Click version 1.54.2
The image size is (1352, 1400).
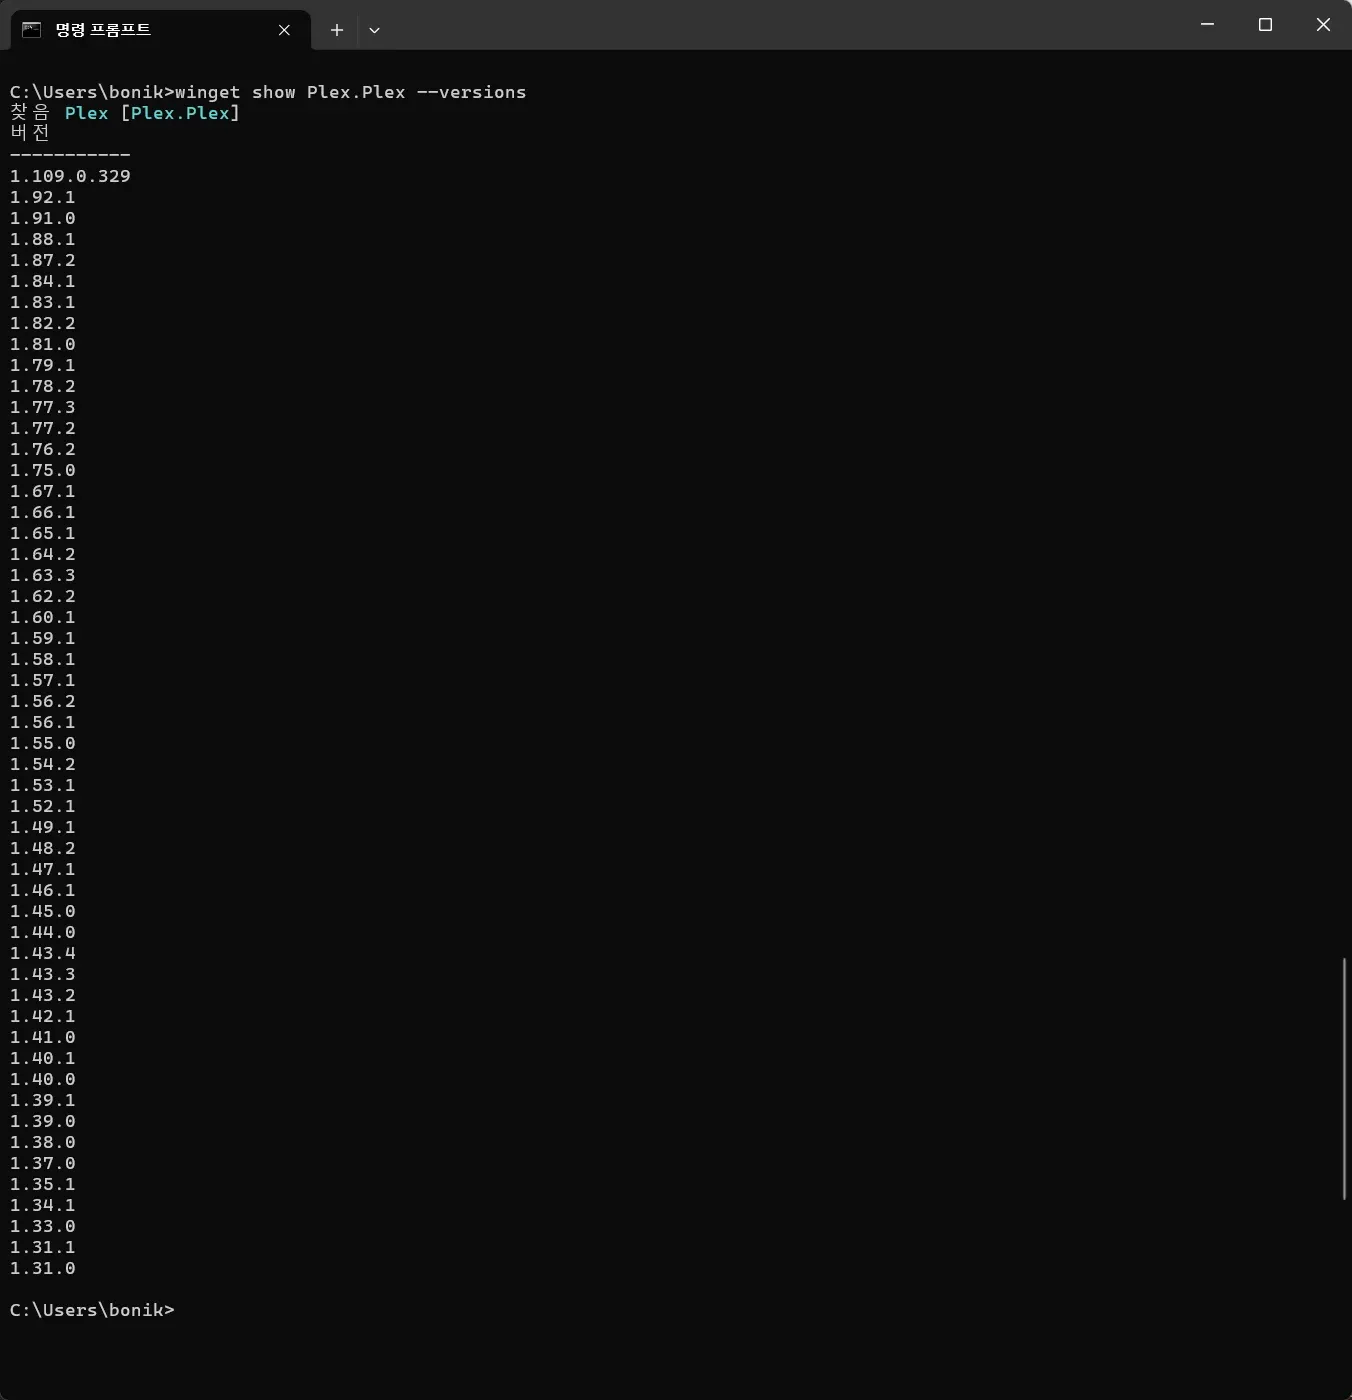pyautogui.click(x=43, y=764)
